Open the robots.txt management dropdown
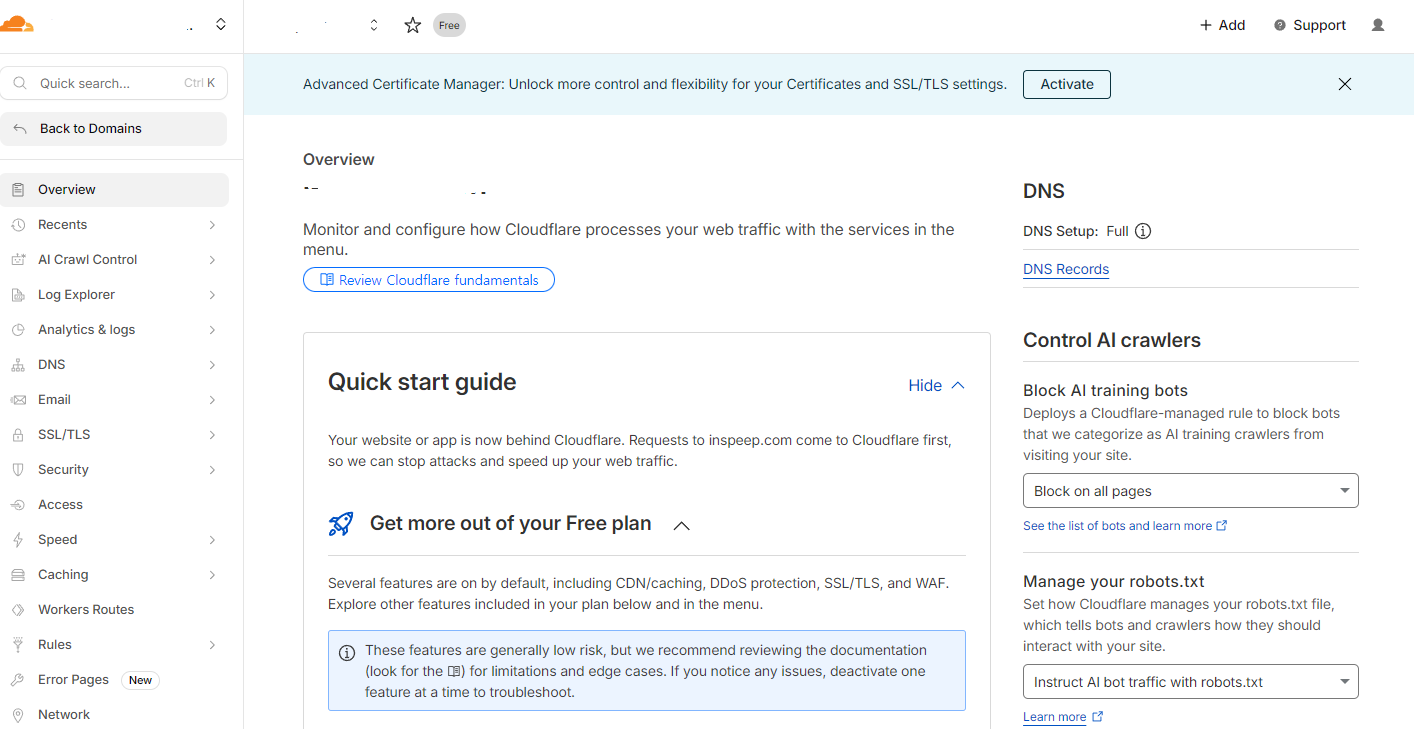The height and width of the screenshot is (729, 1414). [x=1190, y=682]
